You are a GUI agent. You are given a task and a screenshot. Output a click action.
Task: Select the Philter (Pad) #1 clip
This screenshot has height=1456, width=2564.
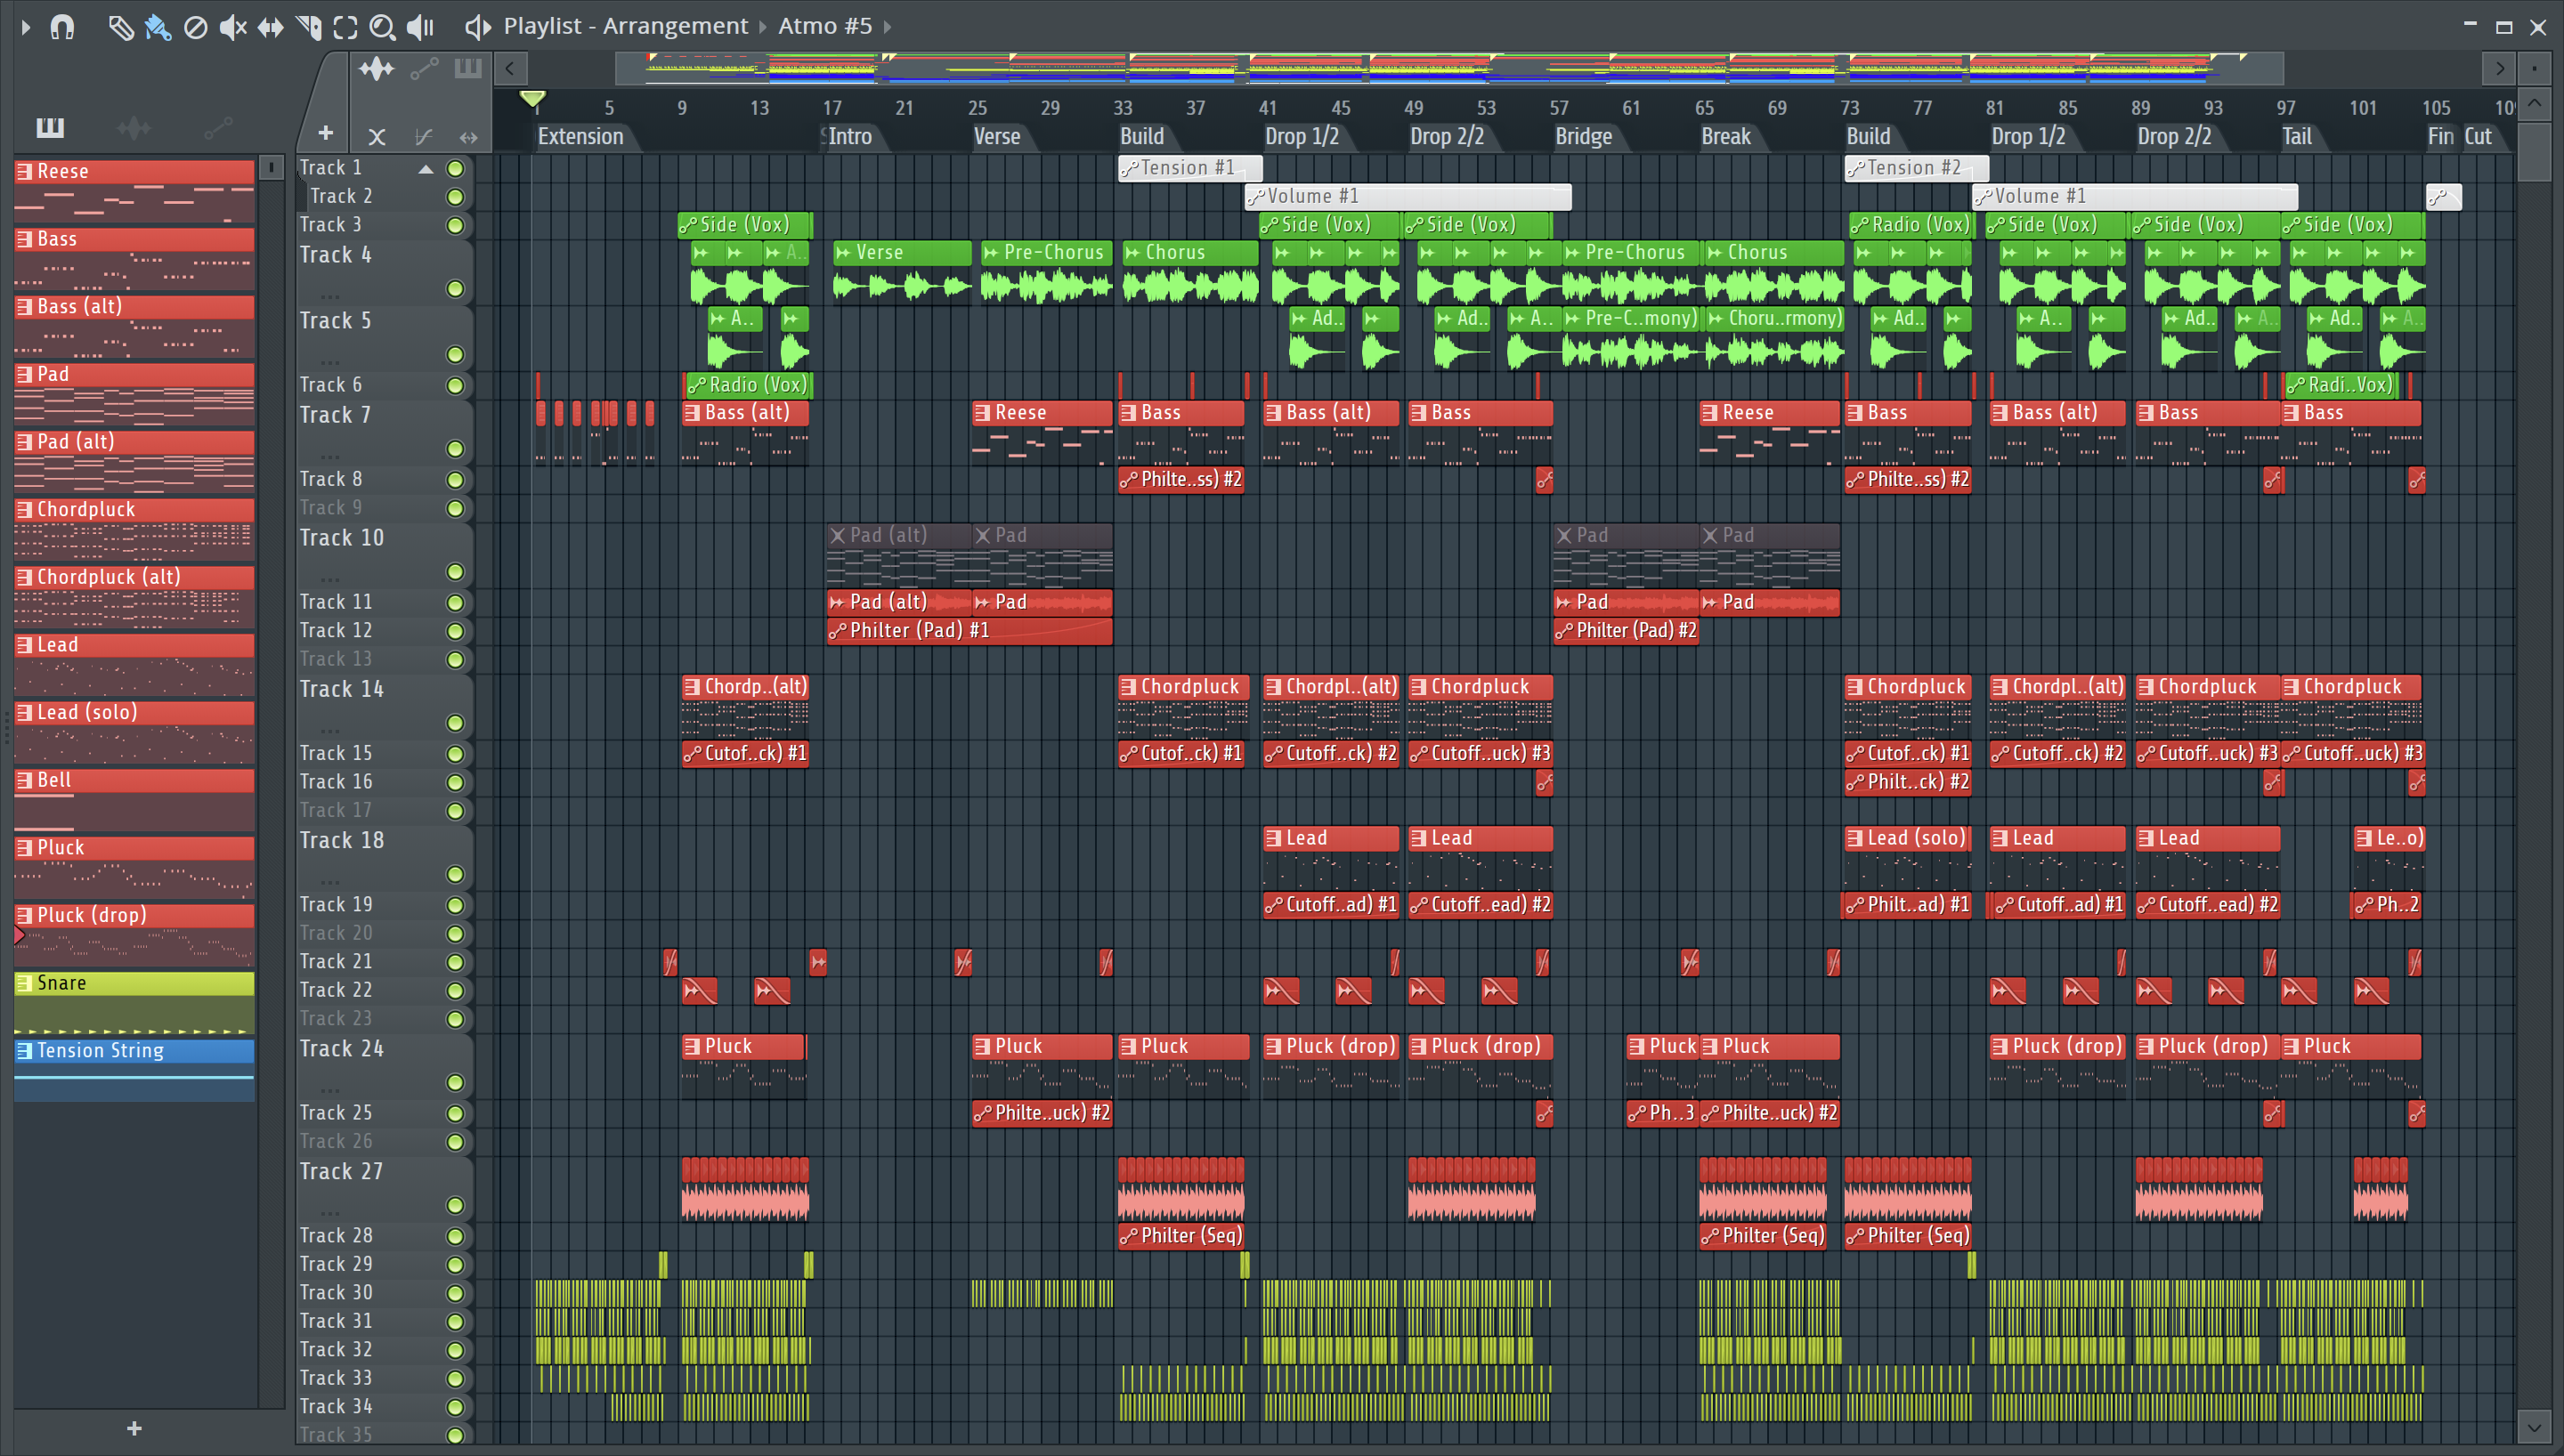point(969,631)
